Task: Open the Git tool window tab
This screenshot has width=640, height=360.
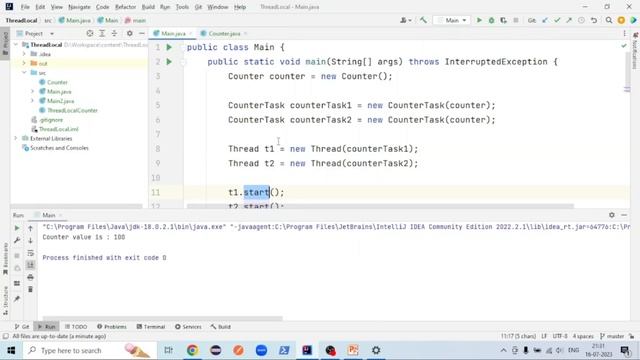Action: pos(22,327)
